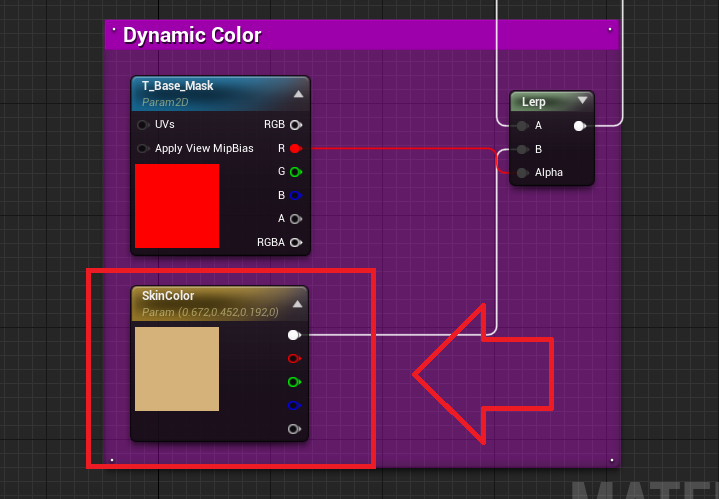Click SkinColor's white RGB output pin

pos(293,335)
